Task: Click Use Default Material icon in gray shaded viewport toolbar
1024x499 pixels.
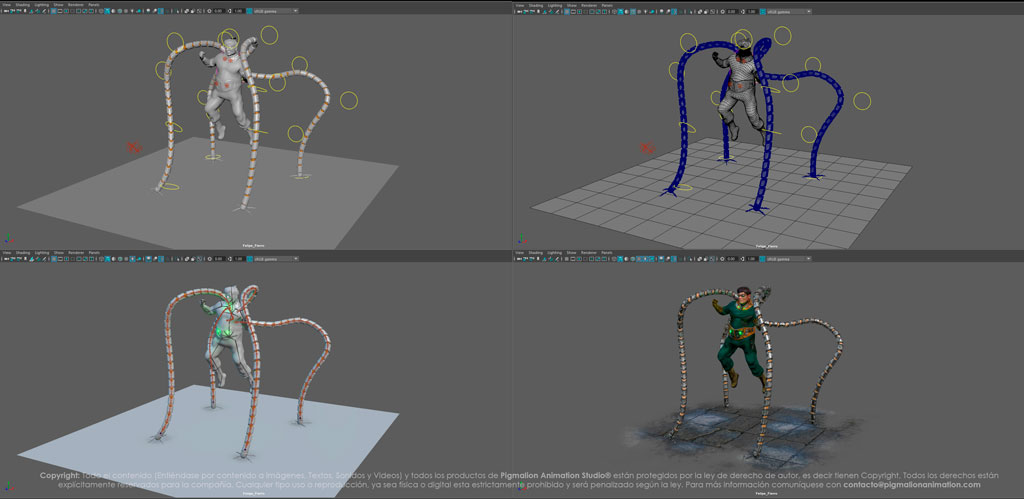Action: click(113, 11)
